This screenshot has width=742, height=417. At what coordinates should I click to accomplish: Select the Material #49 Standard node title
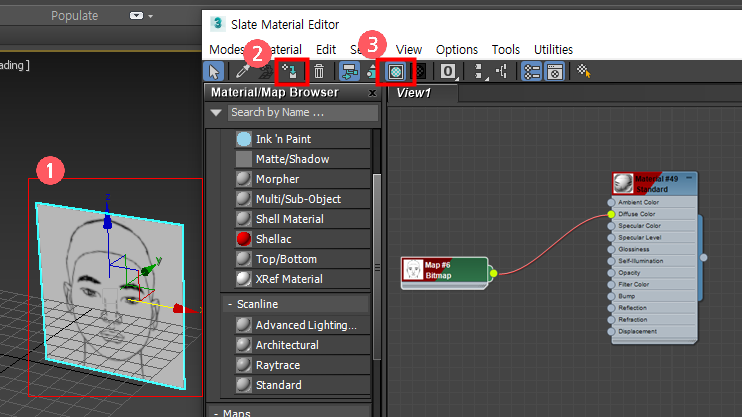657,184
